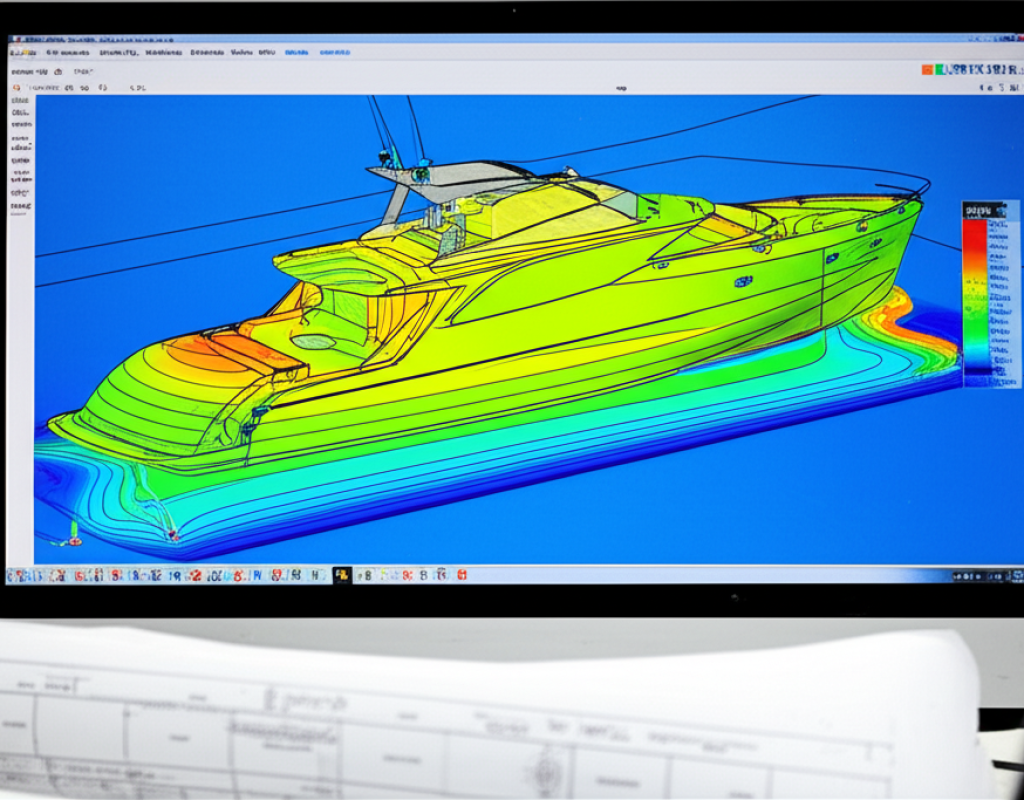Viewport: 1024px width, 800px height.
Task: Click the red band of the color legend
Action: coord(974,238)
